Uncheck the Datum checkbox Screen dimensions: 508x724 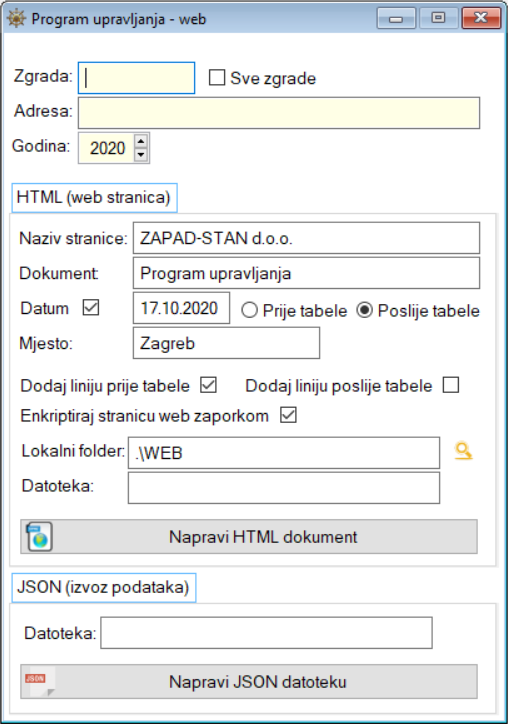(91, 307)
